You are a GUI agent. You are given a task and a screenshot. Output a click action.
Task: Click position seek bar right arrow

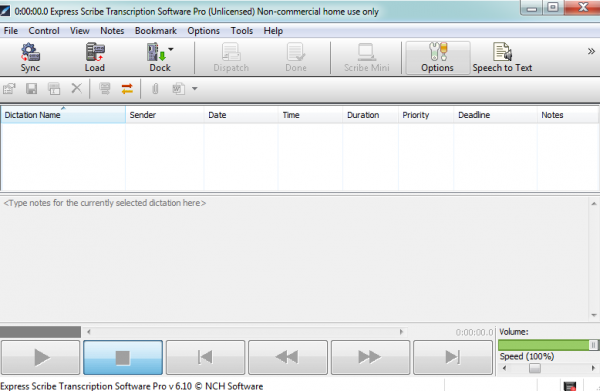click(401, 332)
